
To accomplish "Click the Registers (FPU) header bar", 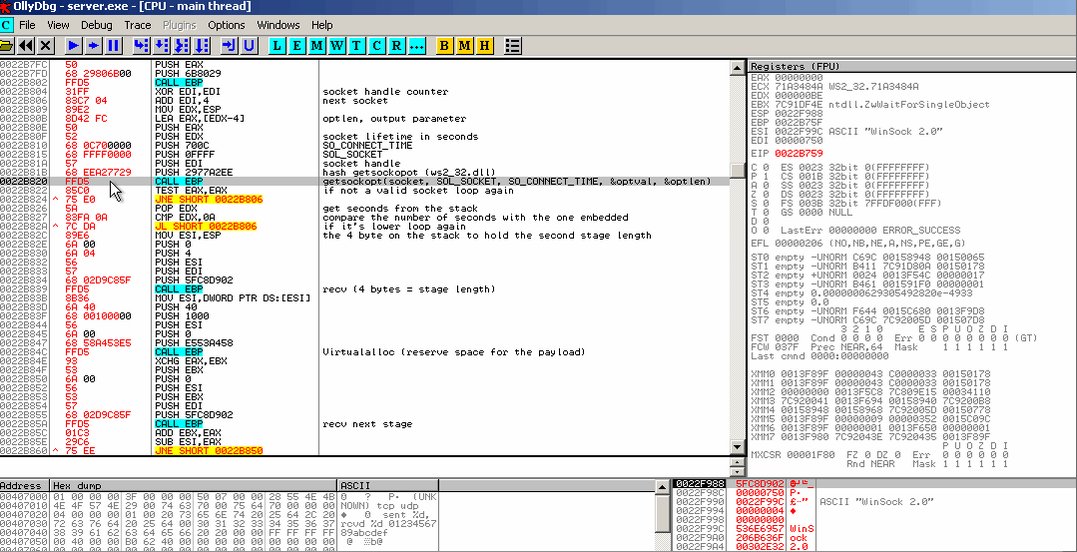I will [x=912, y=67].
